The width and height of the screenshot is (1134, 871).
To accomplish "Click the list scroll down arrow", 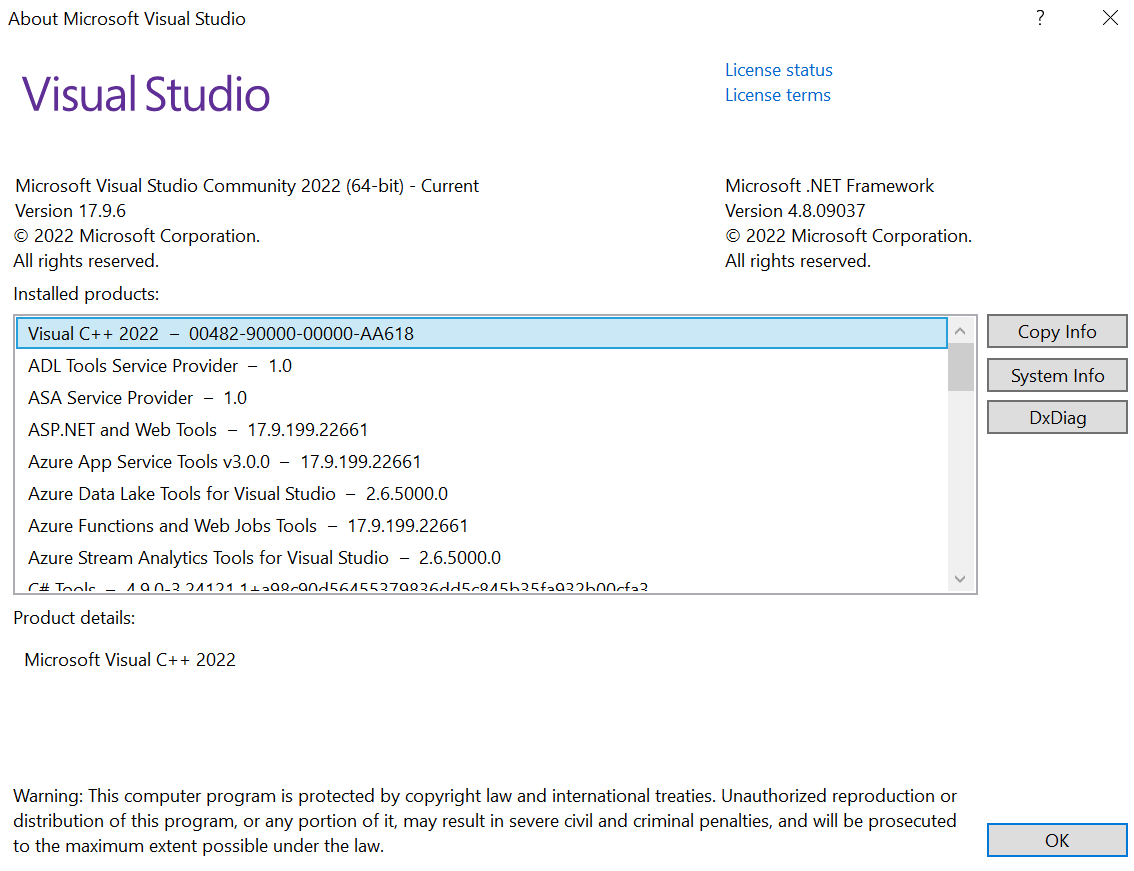I will [960, 579].
